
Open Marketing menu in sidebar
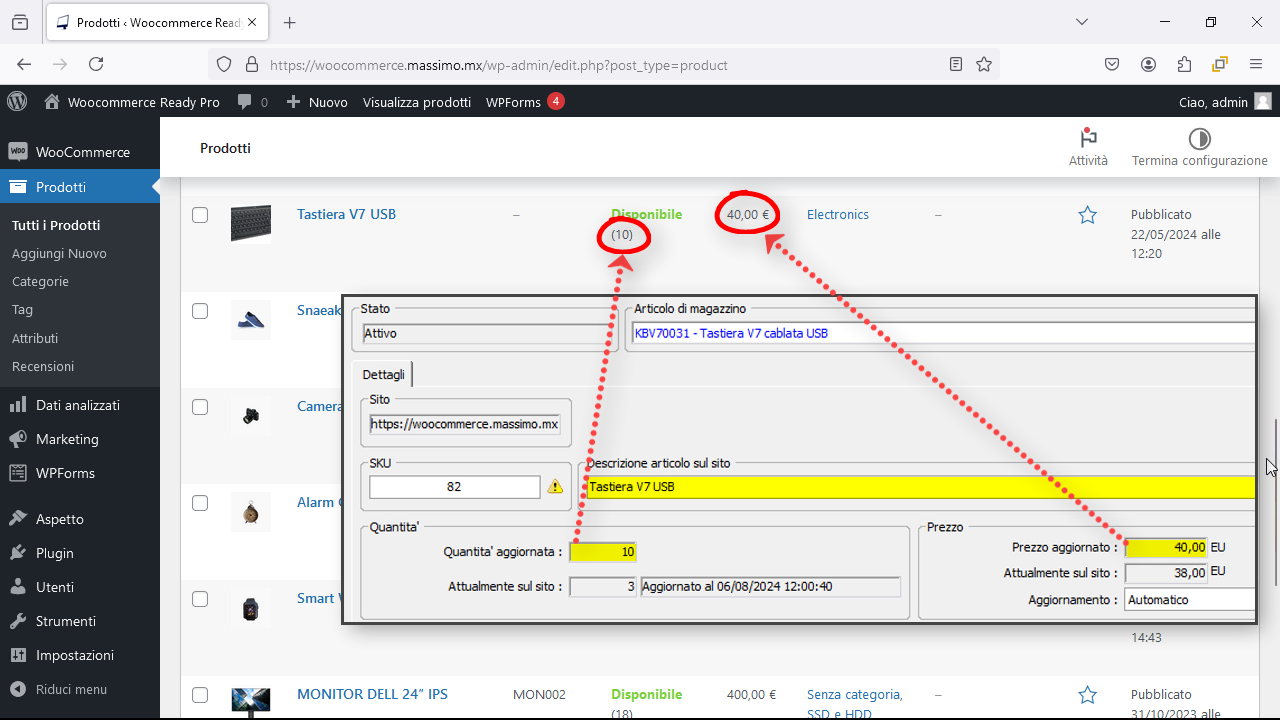coord(80,439)
